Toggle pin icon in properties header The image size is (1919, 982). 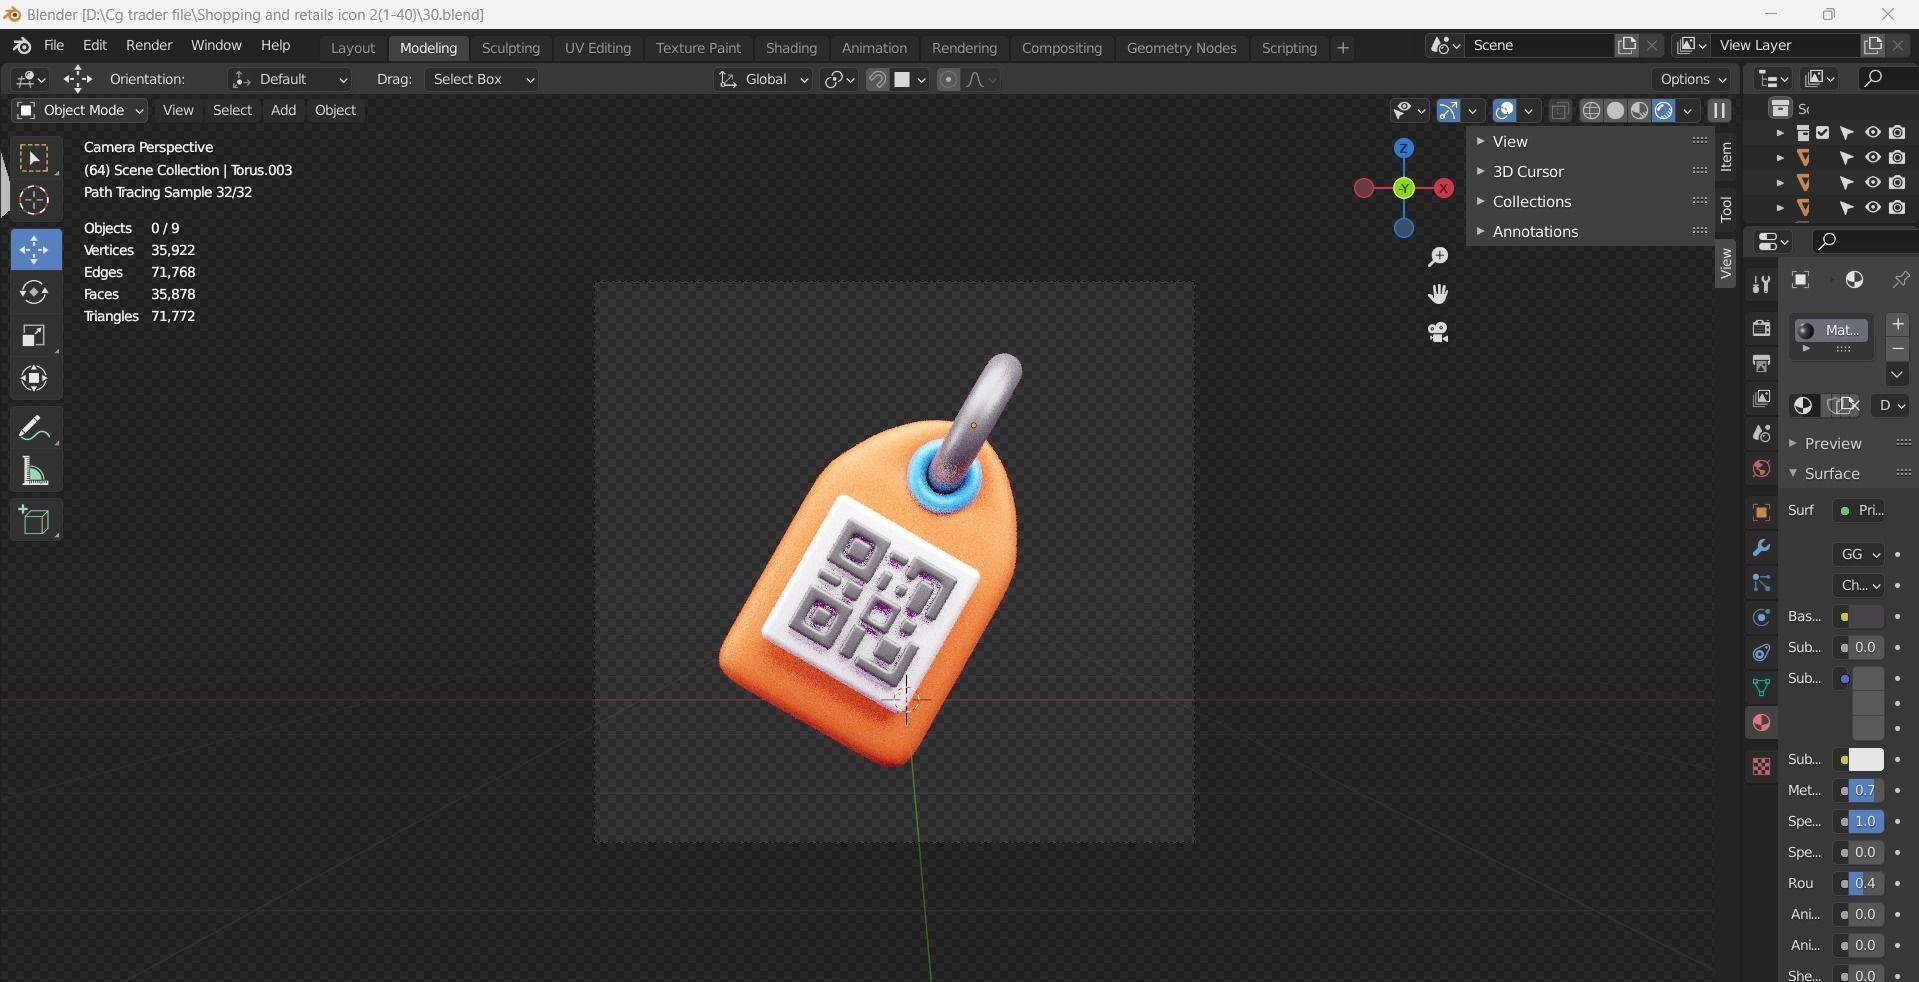[1901, 280]
